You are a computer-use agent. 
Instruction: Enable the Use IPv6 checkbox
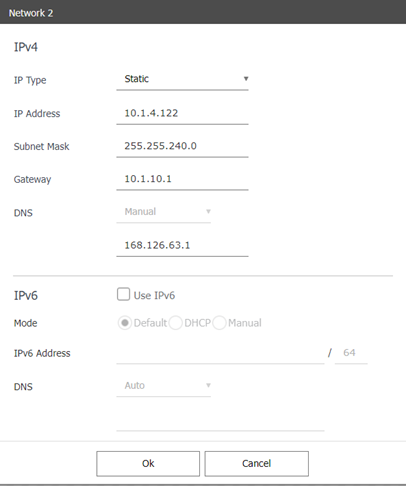click(x=123, y=295)
